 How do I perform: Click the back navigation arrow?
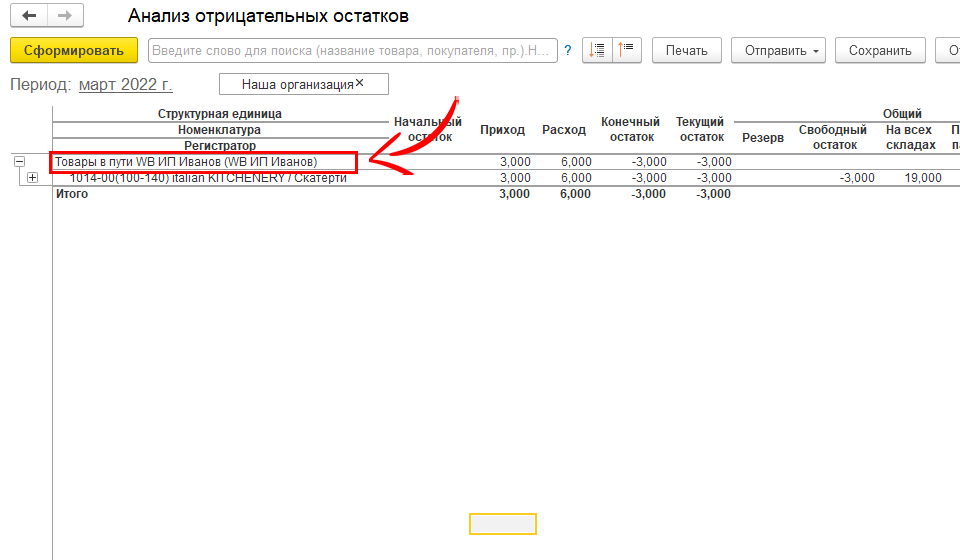coord(29,17)
